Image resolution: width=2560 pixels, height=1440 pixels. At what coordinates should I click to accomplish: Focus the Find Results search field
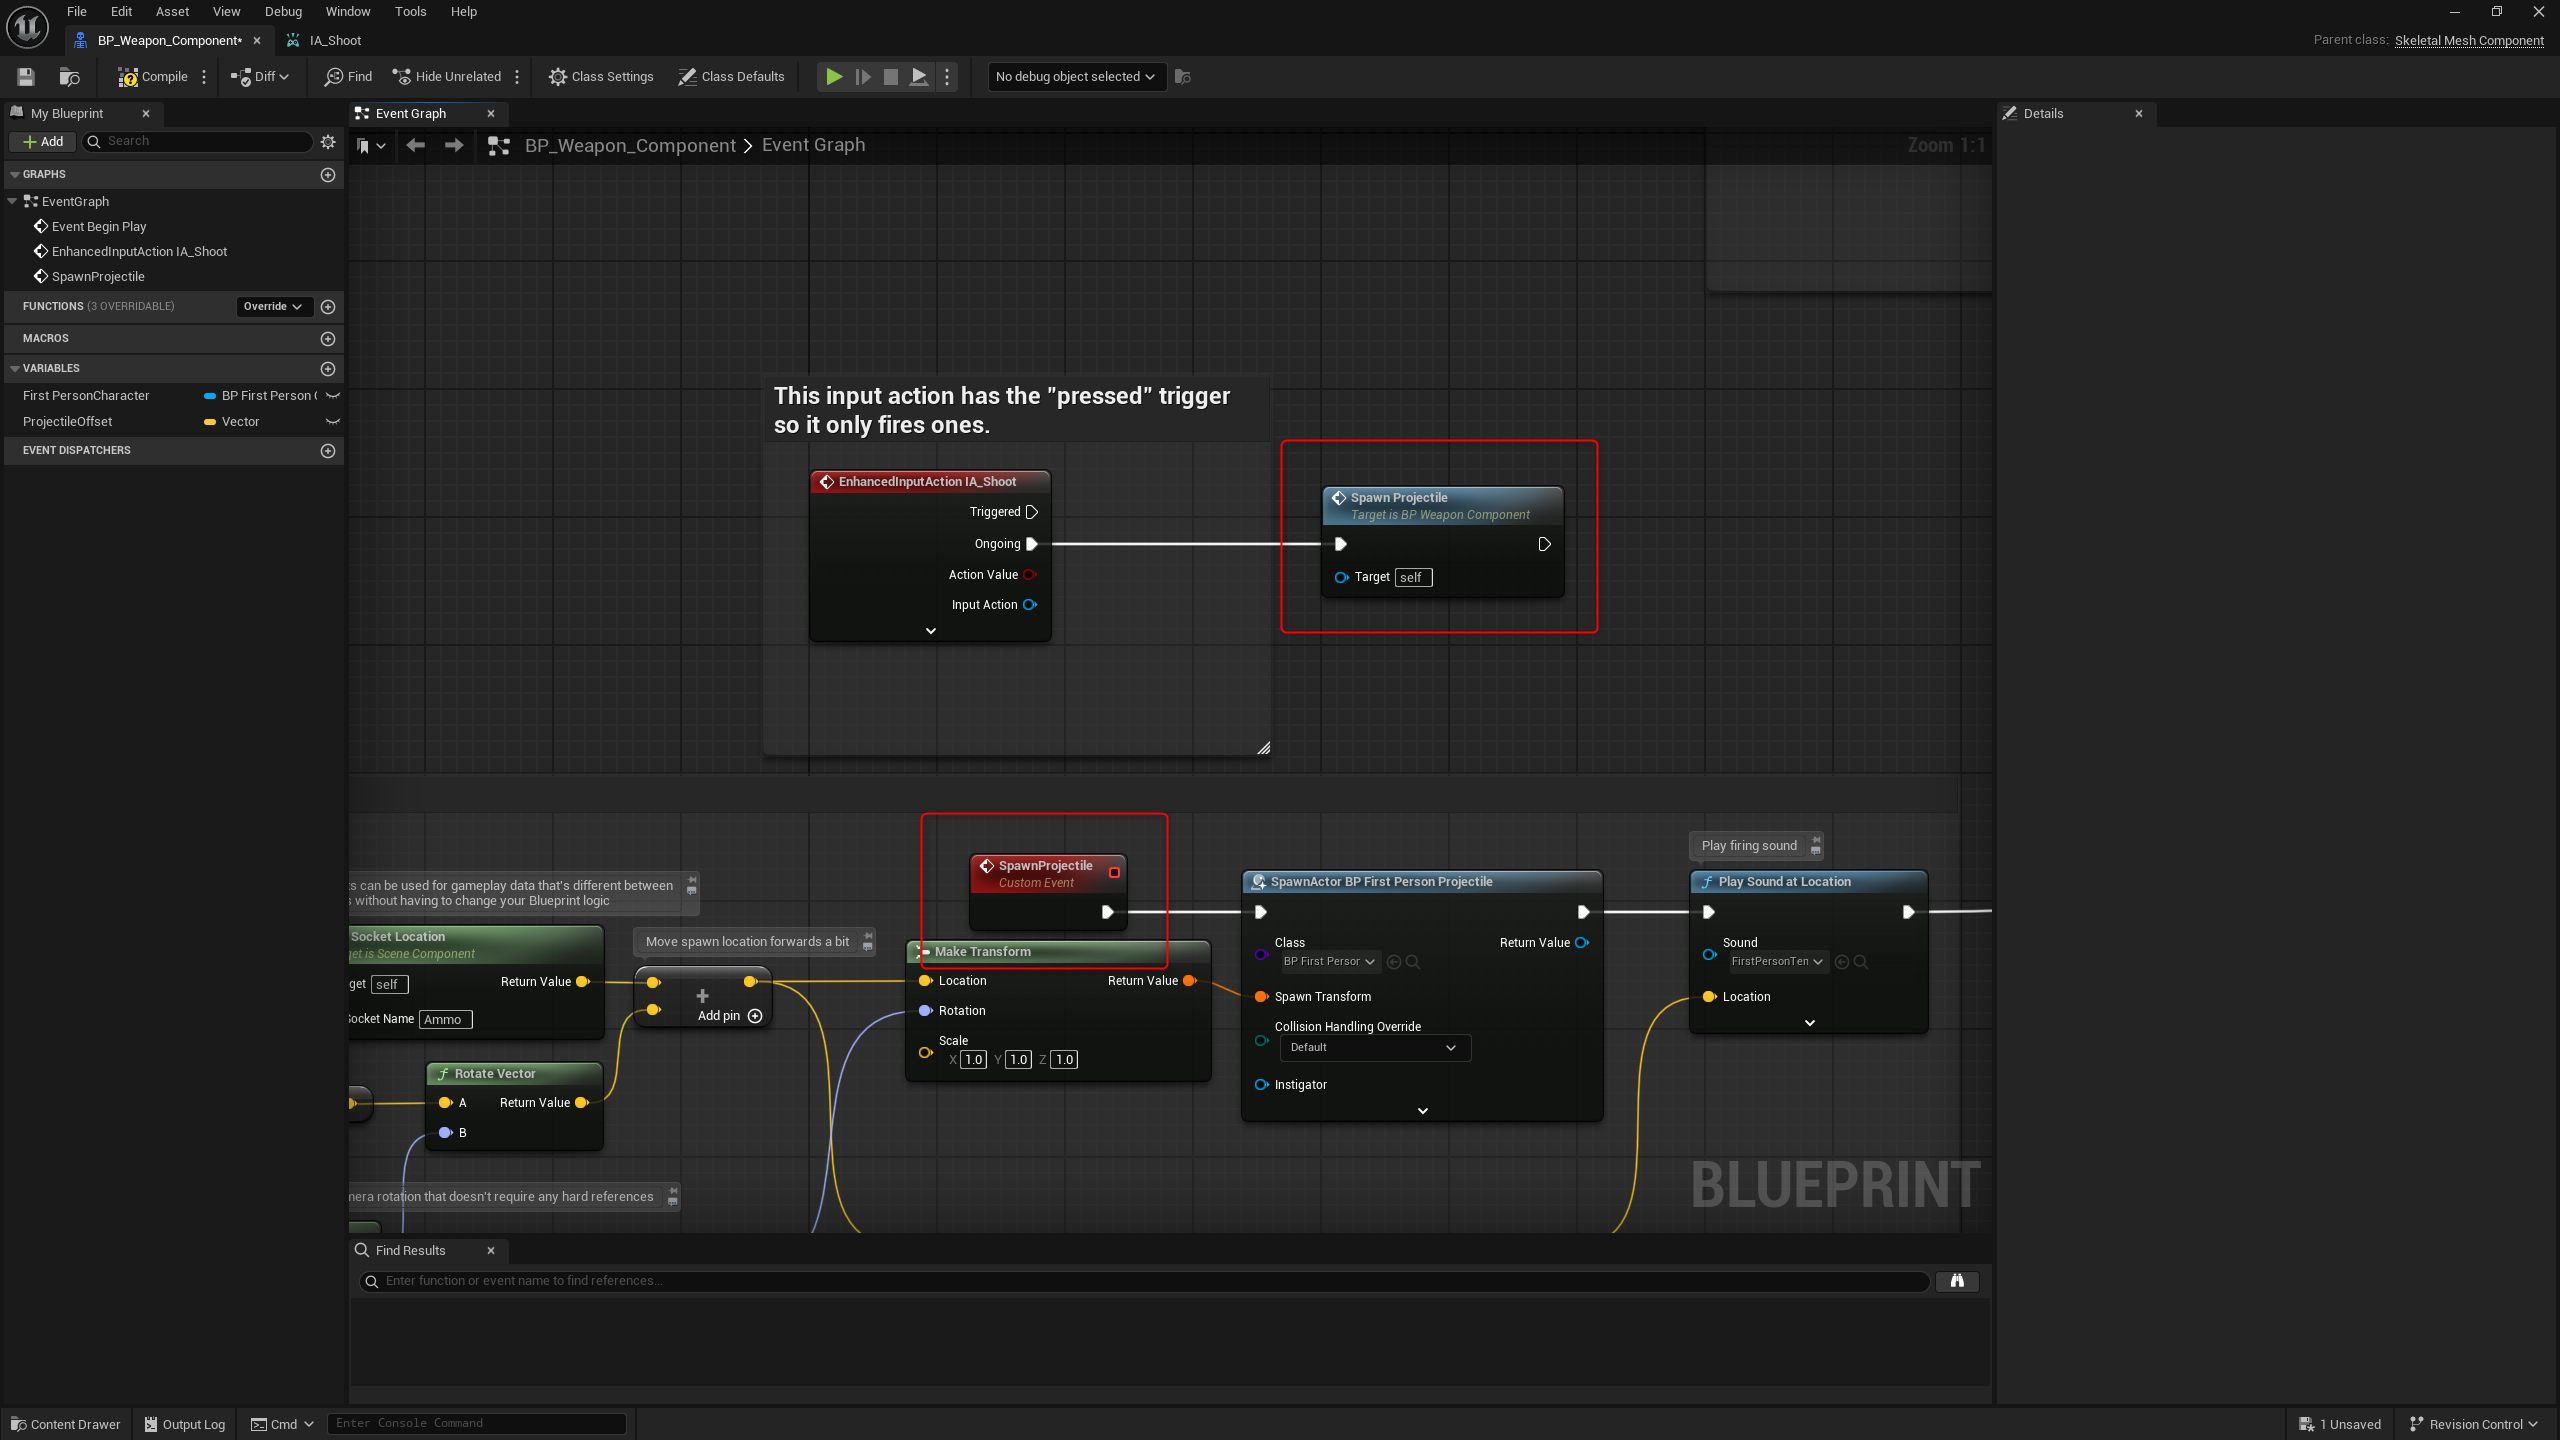[x=1144, y=1281]
